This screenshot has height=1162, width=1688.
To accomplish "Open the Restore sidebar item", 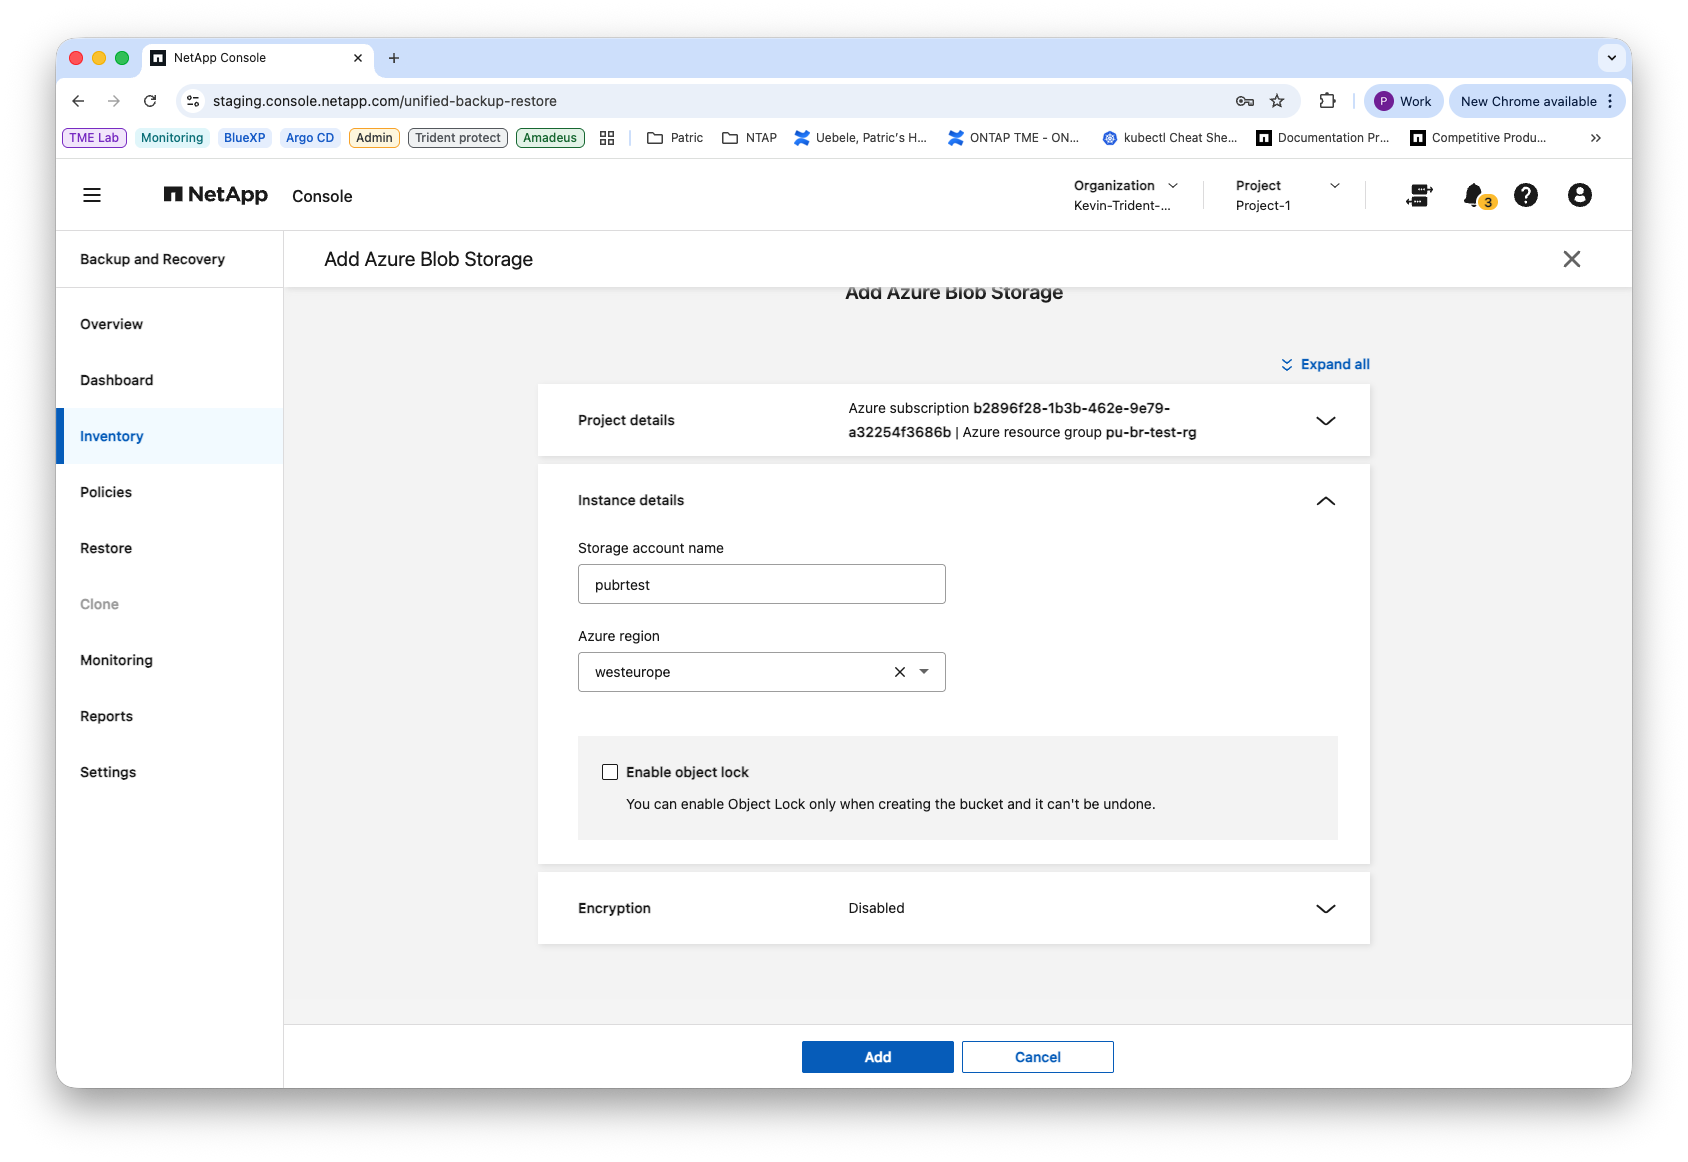I will (106, 548).
